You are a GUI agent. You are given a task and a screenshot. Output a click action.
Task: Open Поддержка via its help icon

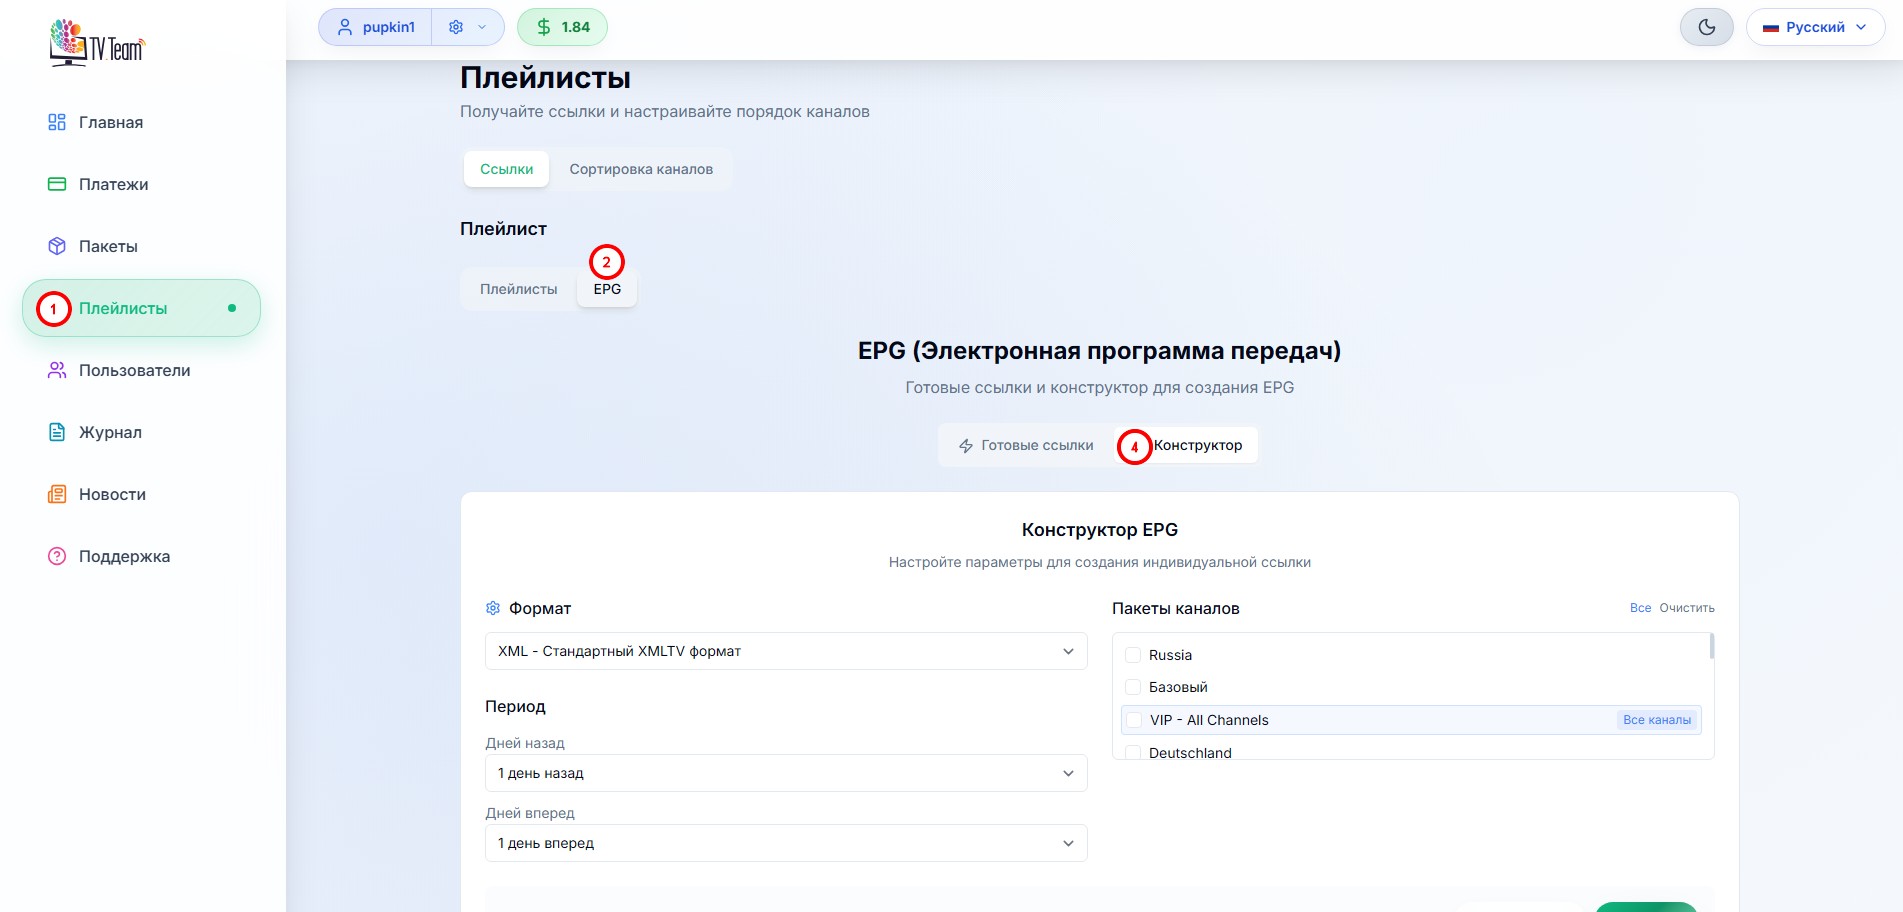coord(57,556)
